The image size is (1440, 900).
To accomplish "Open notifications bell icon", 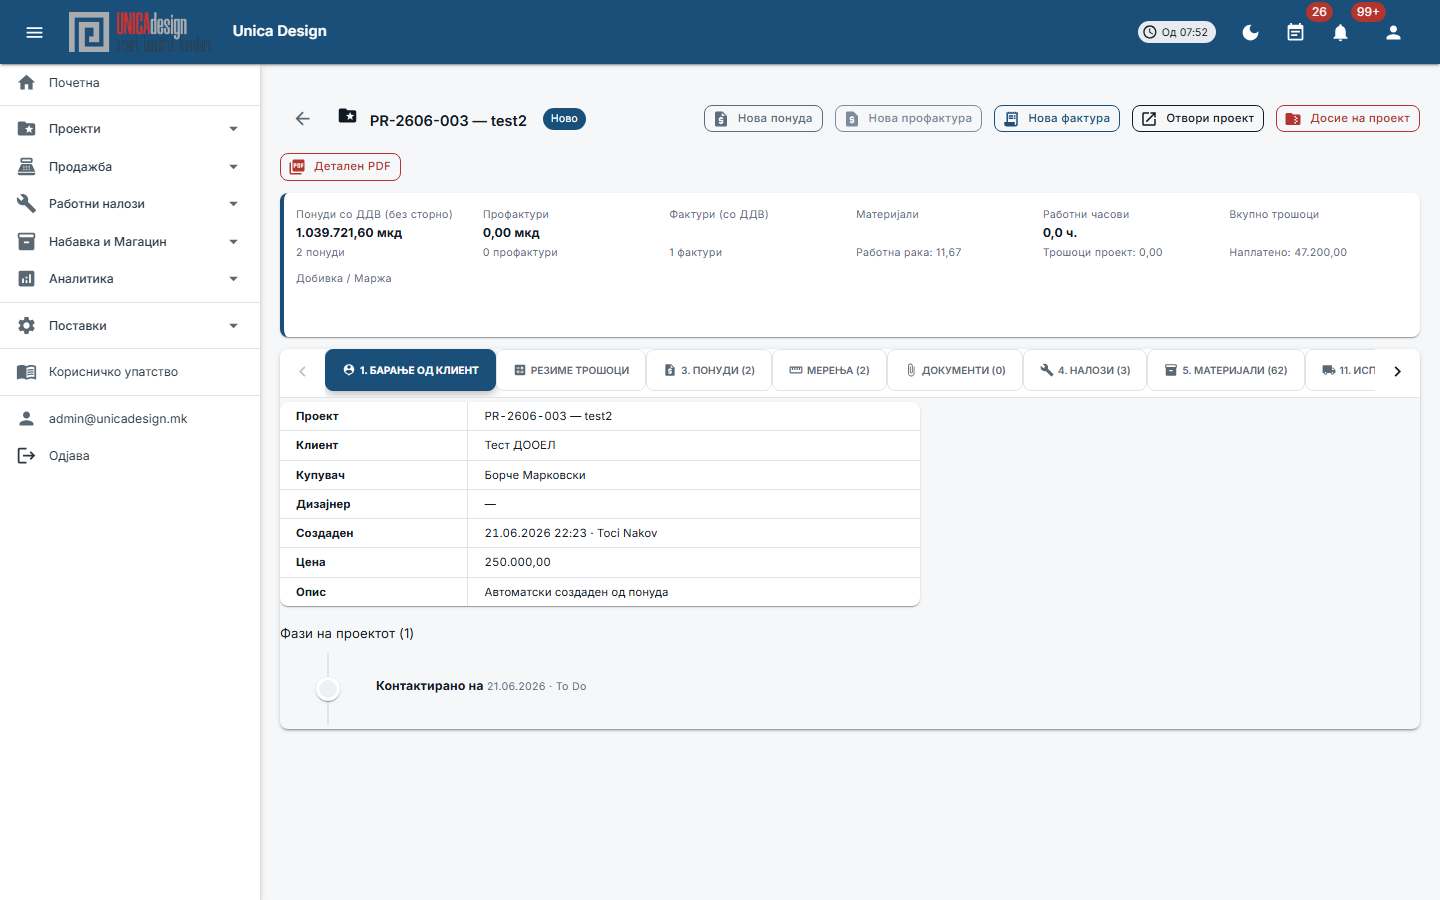I will point(1340,32).
